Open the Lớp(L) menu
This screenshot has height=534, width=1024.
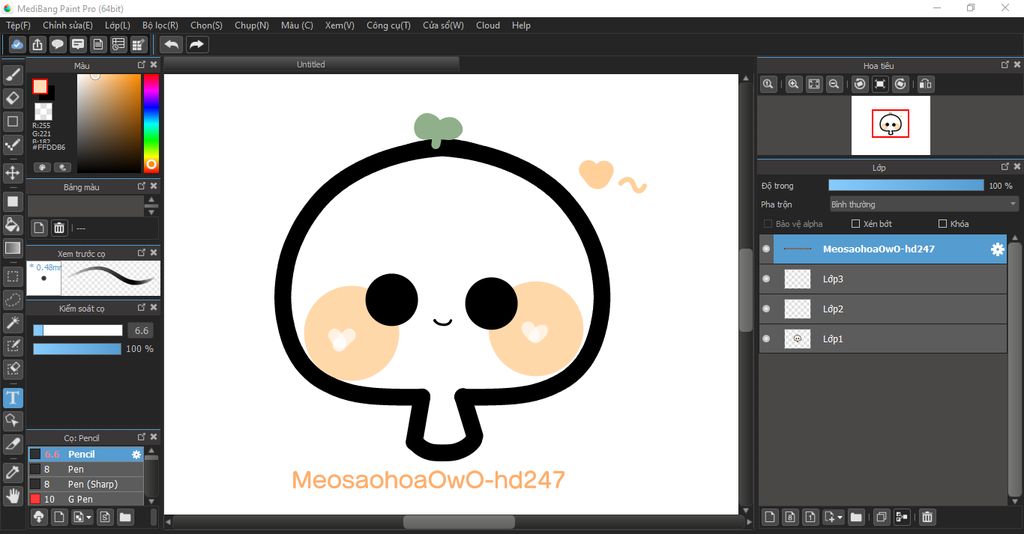click(x=118, y=25)
